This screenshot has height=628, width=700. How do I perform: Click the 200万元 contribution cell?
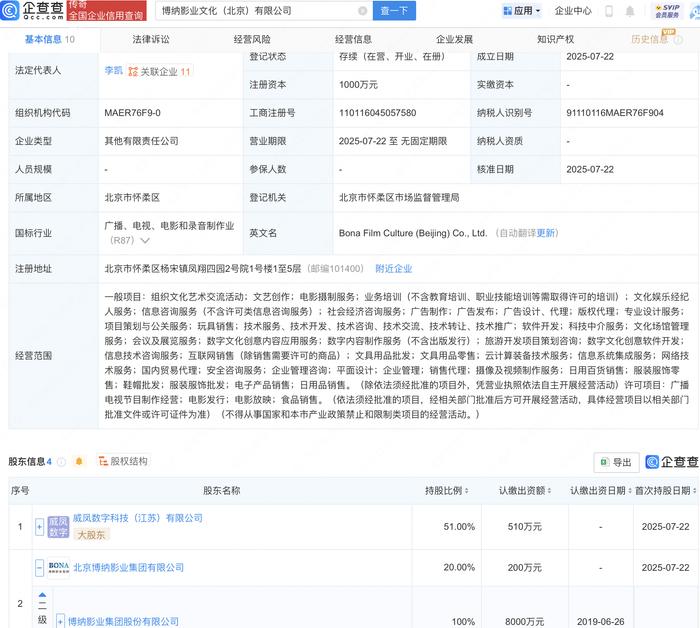(525, 567)
